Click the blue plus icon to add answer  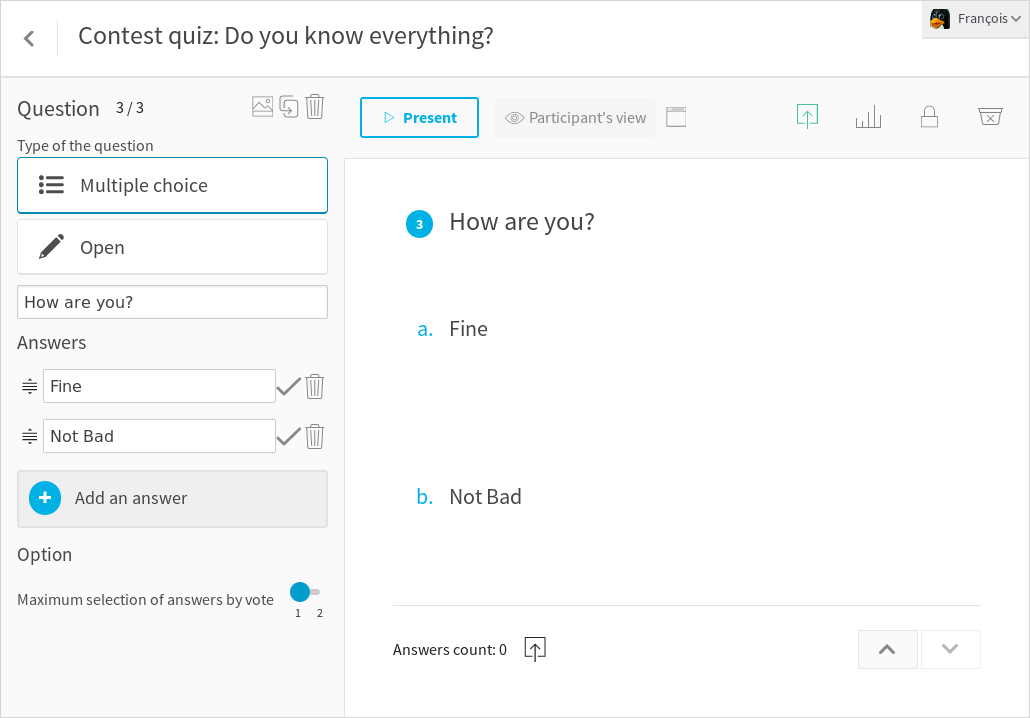coord(45,498)
